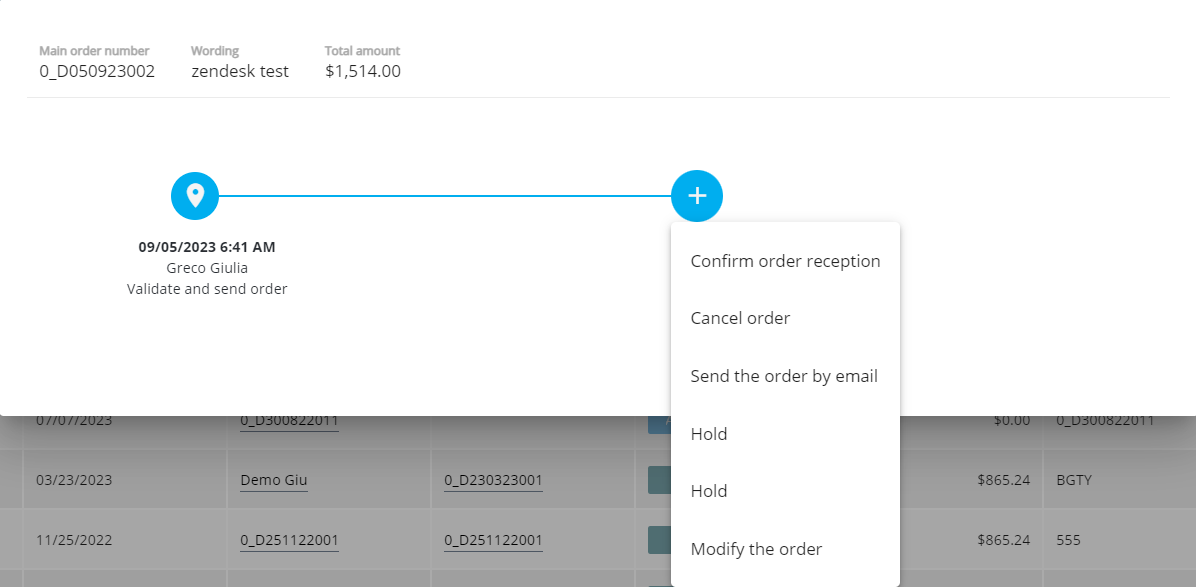Screen dimensions: 1196x587
Task: Click status color badge in Demo Giu row
Action: (x=659, y=480)
